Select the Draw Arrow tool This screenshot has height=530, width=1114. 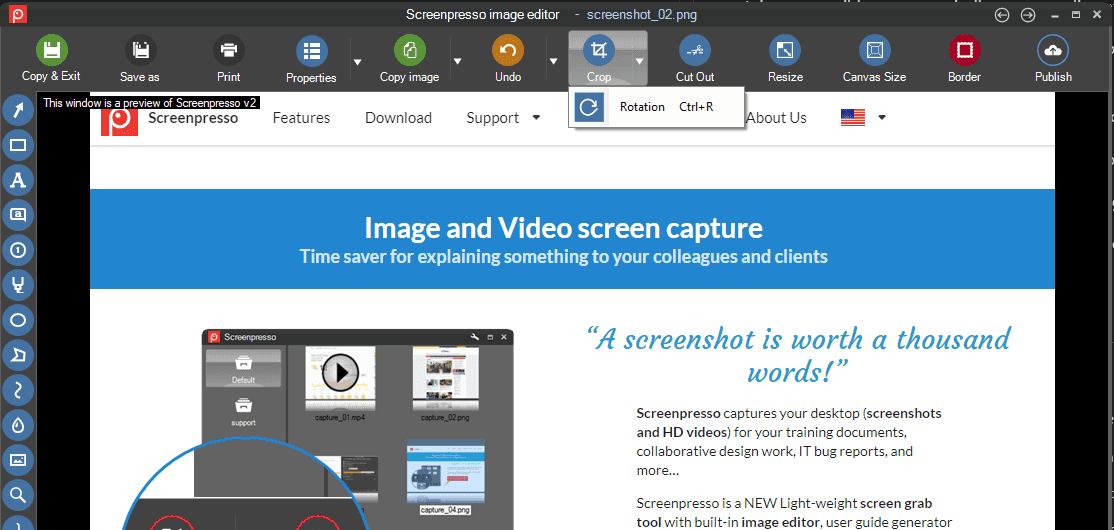click(x=18, y=110)
